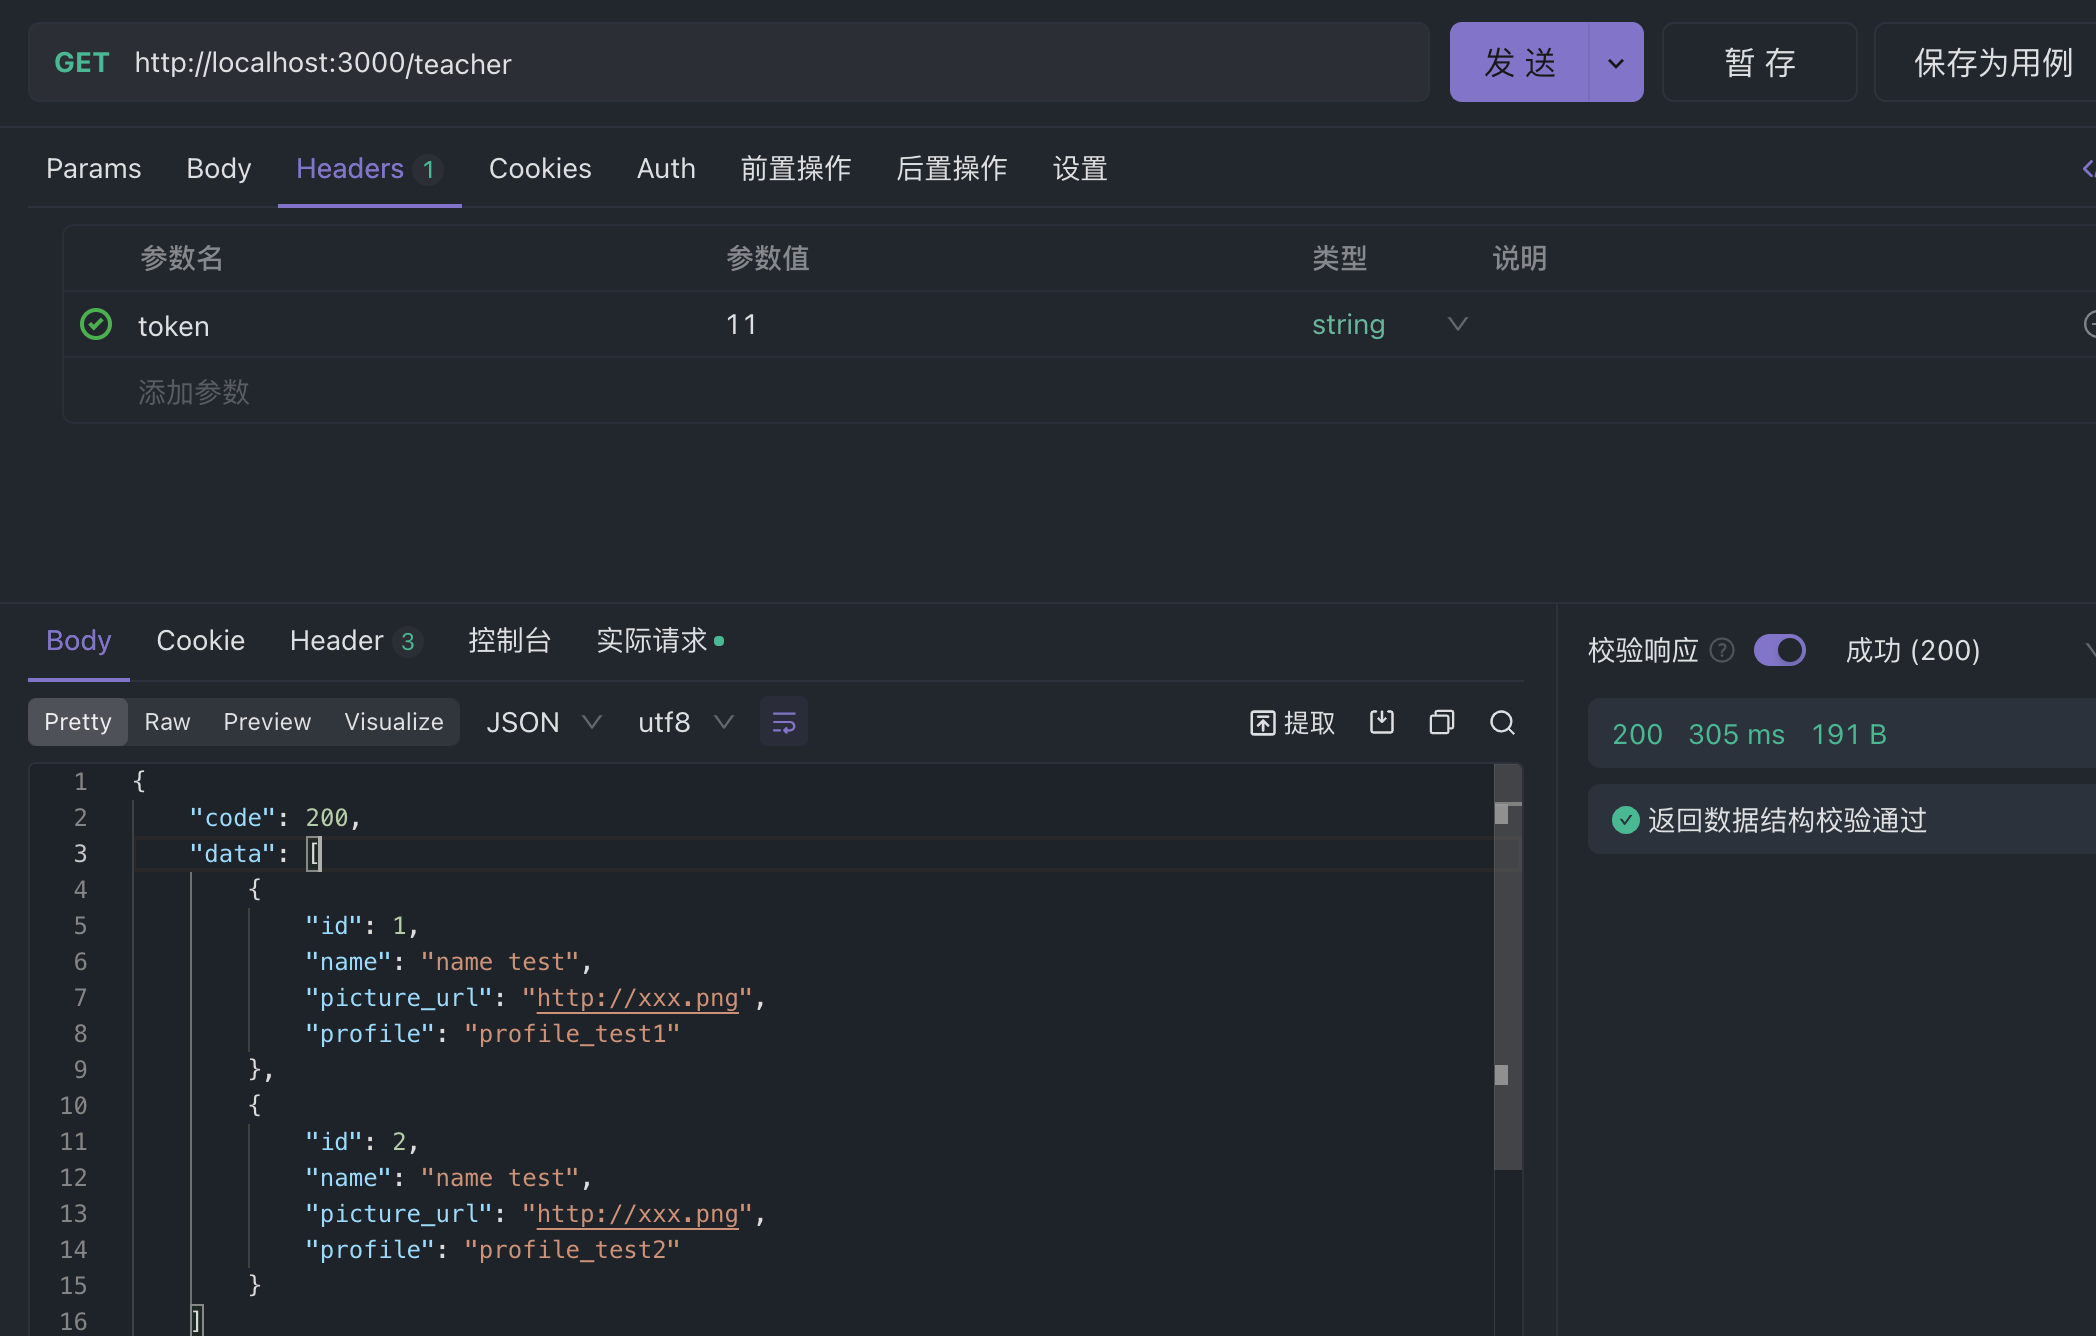Viewport: 2096px width, 1336px height.
Task: Toggle the 校验响应 switch off
Action: [1779, 650]
